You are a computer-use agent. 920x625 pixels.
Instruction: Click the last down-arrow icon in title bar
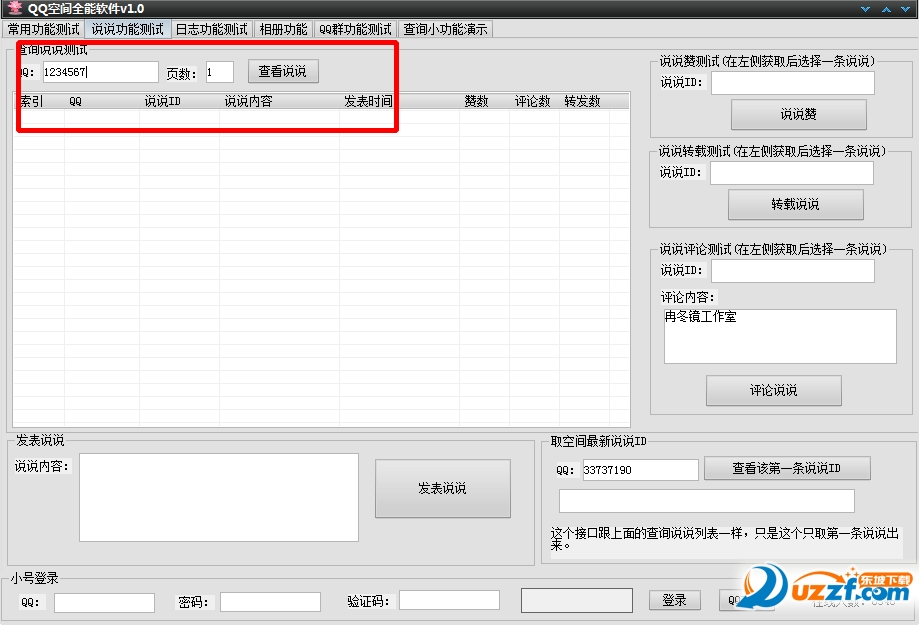[x=905, y=9]
